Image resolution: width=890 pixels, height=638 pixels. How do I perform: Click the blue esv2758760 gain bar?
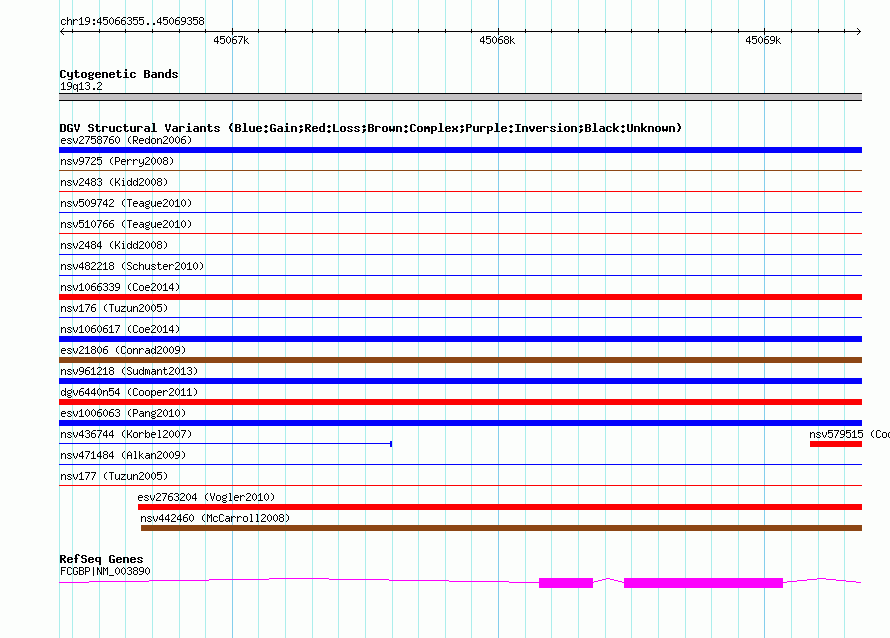click(460, 150)
